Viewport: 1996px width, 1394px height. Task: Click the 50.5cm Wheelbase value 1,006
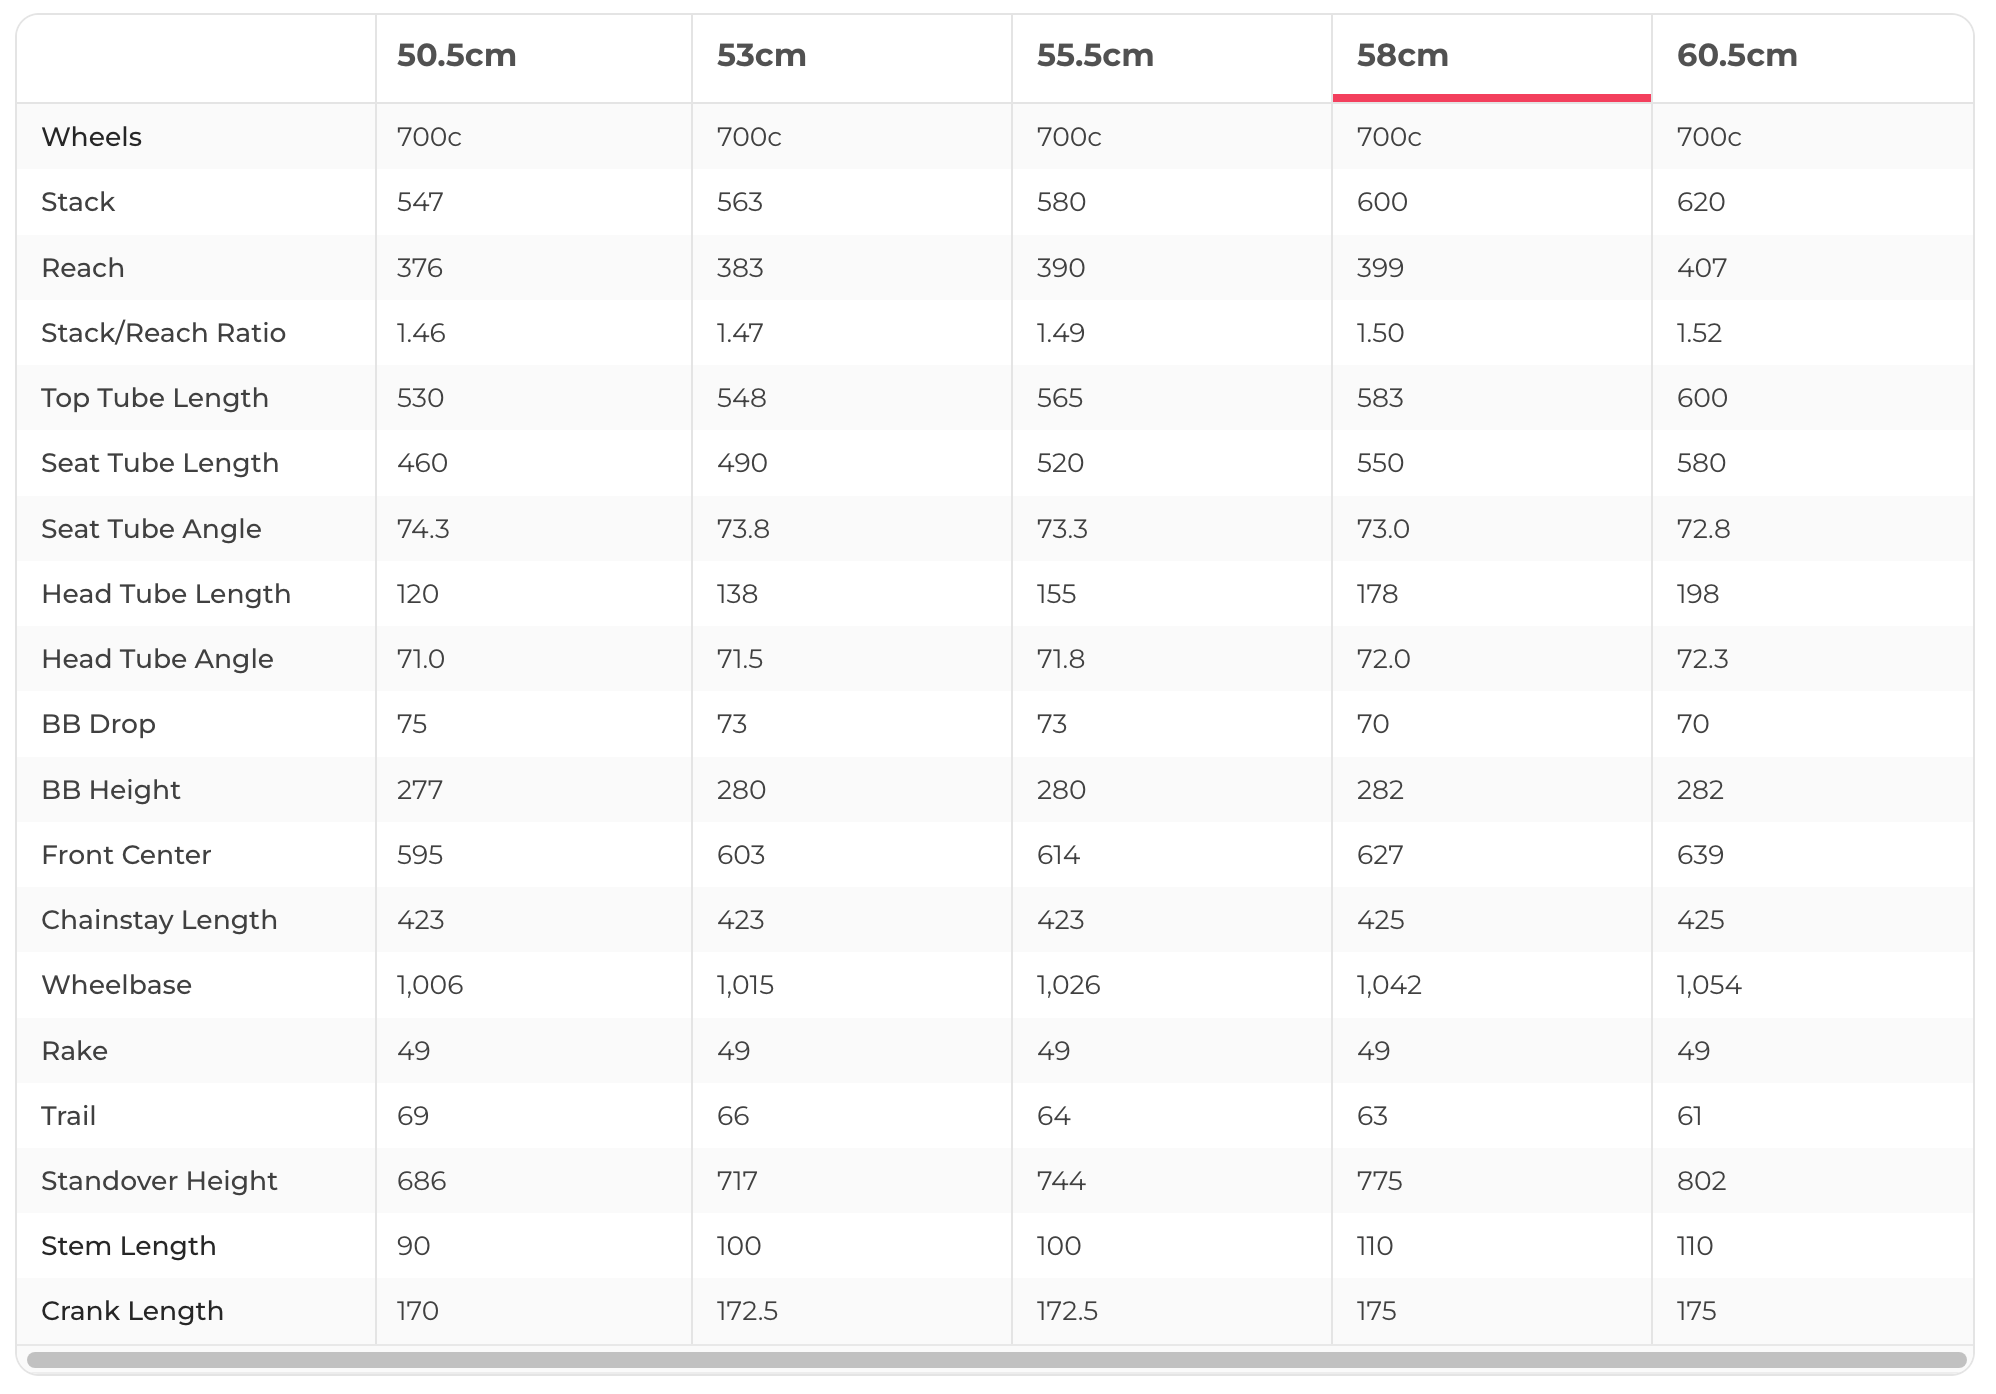430,985
